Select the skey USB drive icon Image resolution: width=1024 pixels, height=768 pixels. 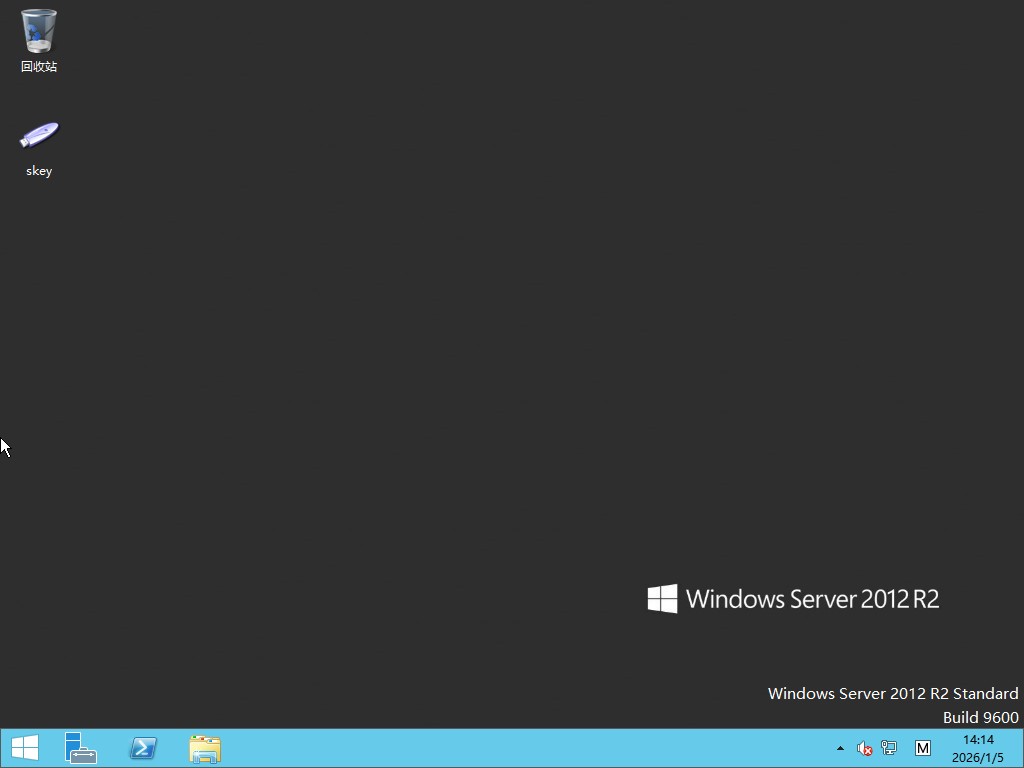[39, 135]
